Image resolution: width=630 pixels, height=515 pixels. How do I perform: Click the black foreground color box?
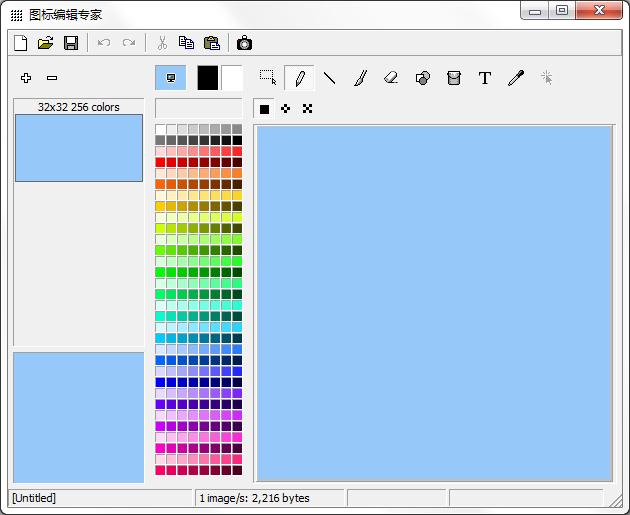[x=208, y=78]
